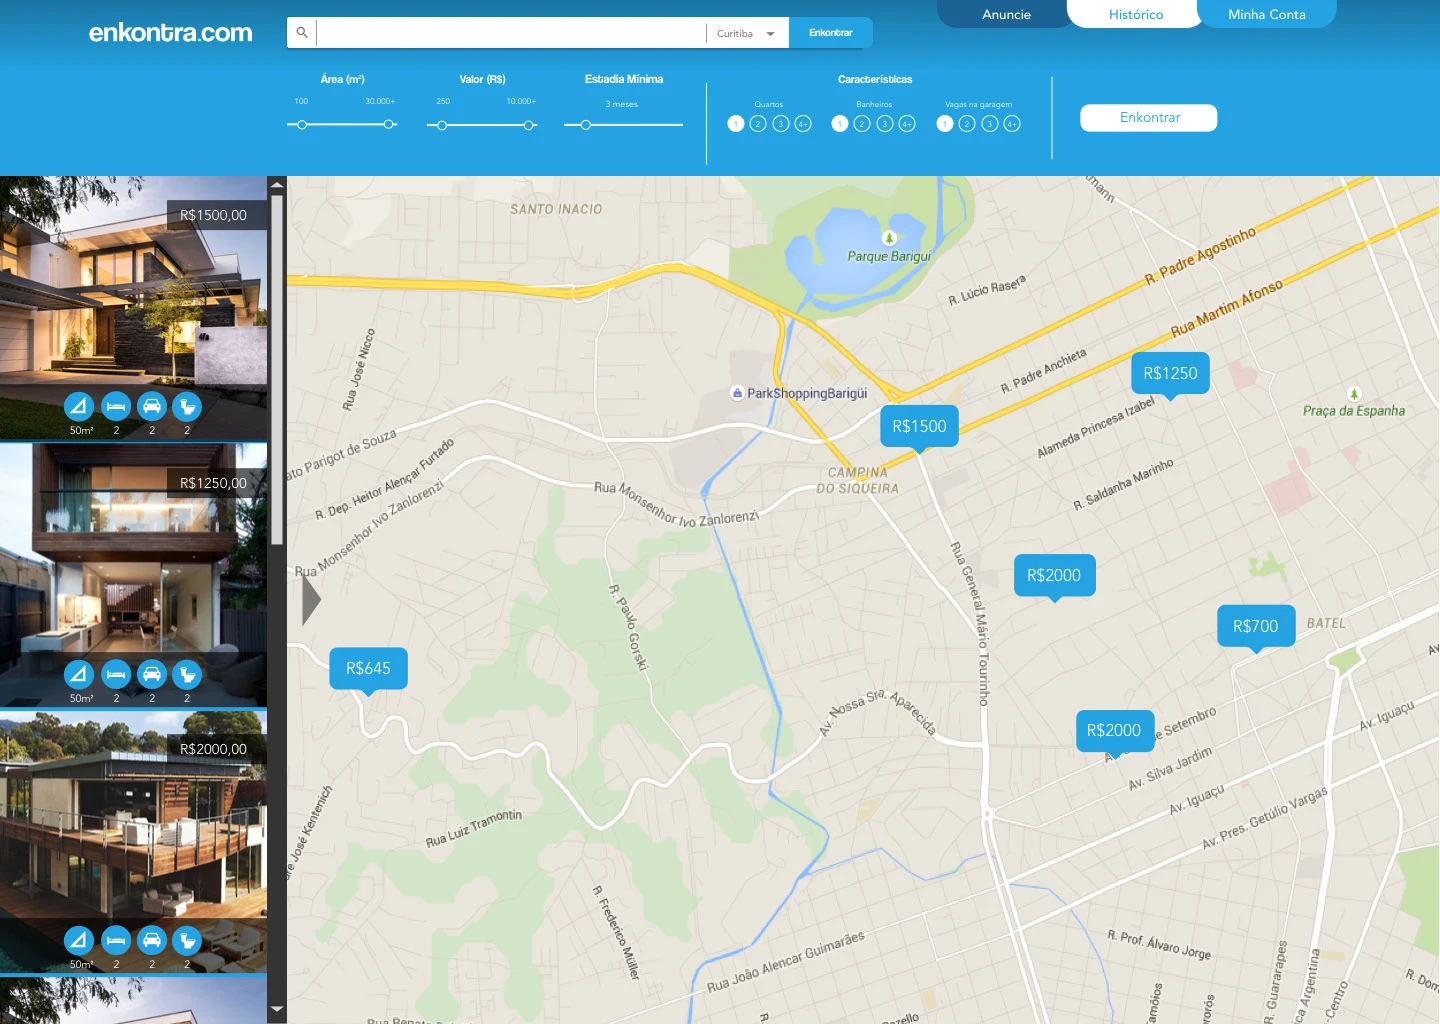Select 3 under Quartos
The height and width of the screenshot is (1024, 1440).
pos(781,124)
